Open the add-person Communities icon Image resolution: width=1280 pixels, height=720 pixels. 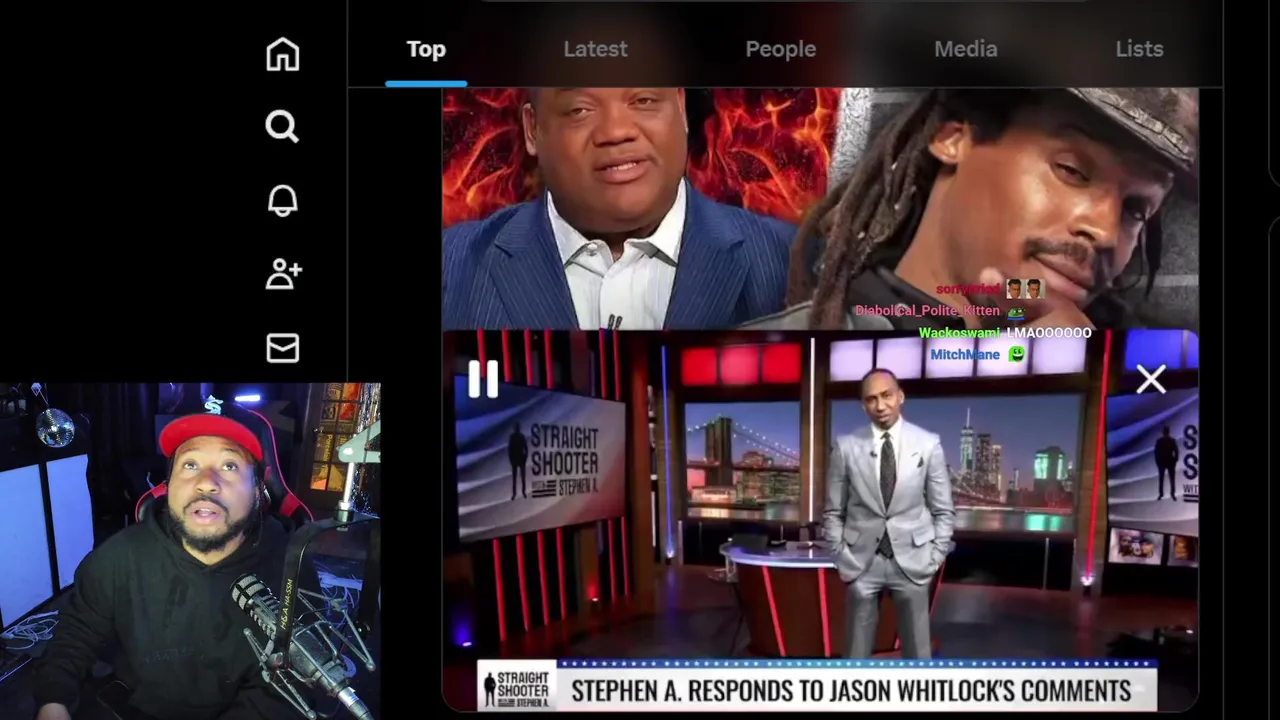click(284, 274)
